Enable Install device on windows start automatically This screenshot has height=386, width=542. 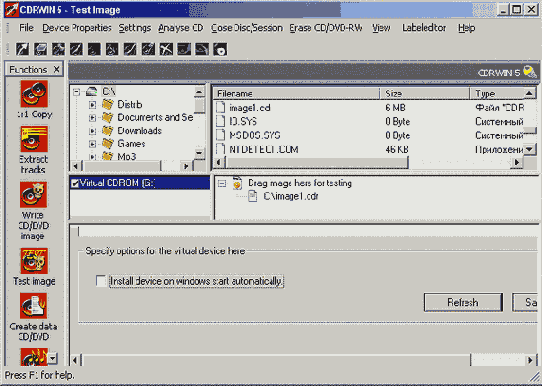click(x=101, y=281)
